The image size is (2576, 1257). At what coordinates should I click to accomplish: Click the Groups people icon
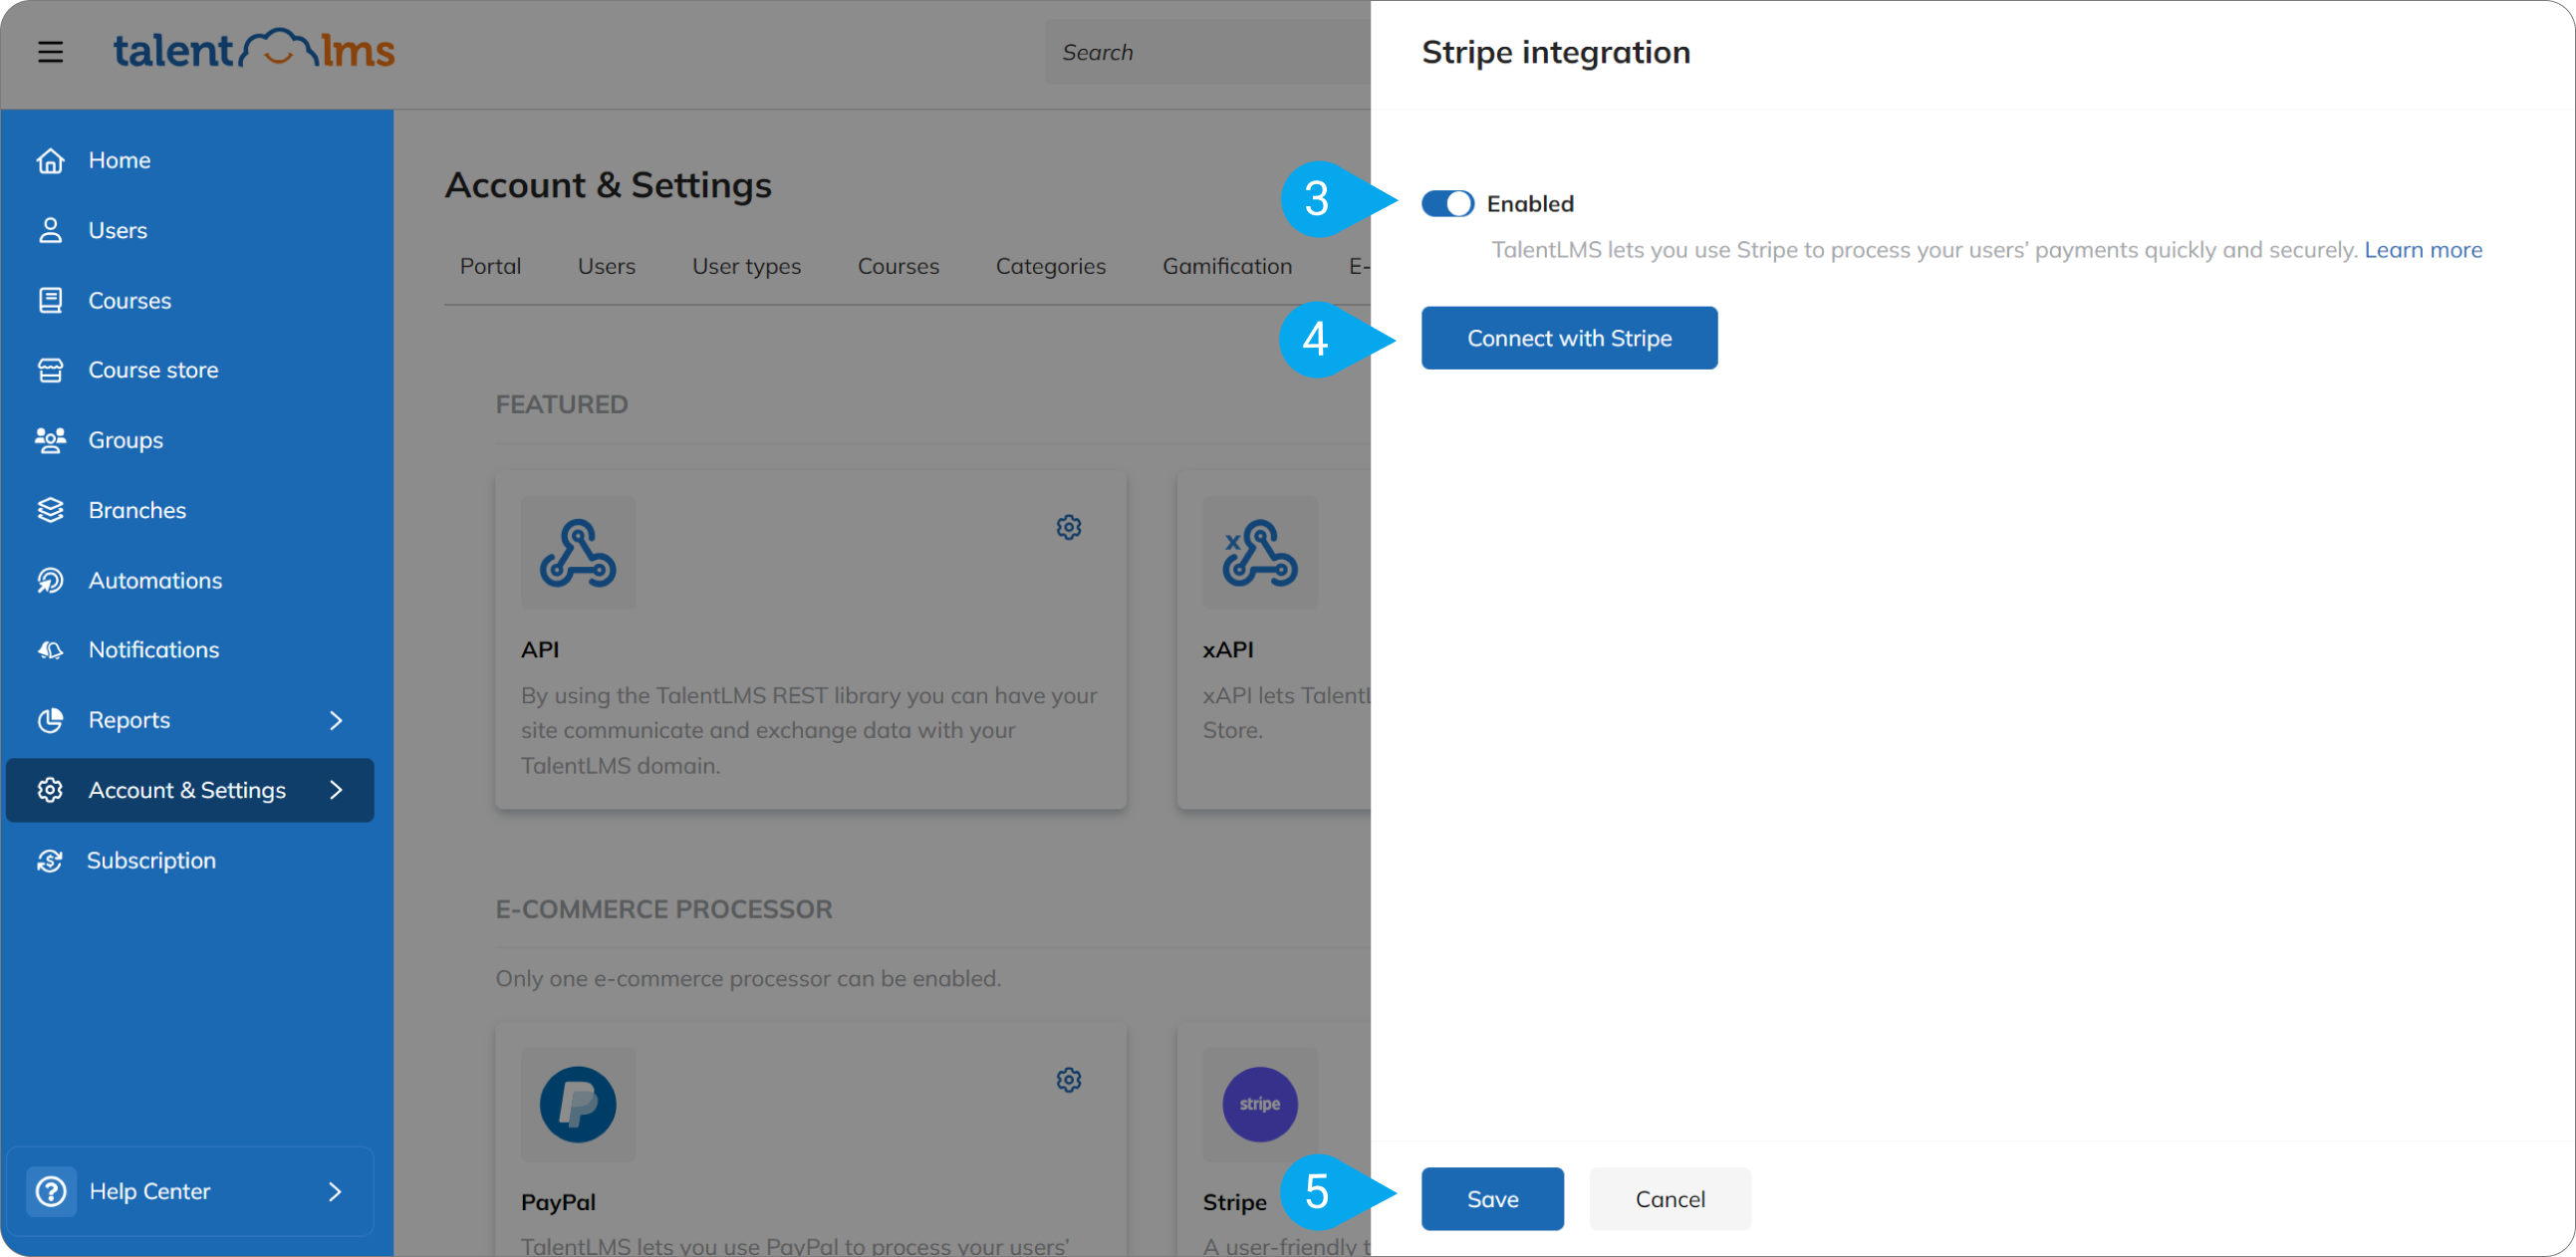point(50,440)
